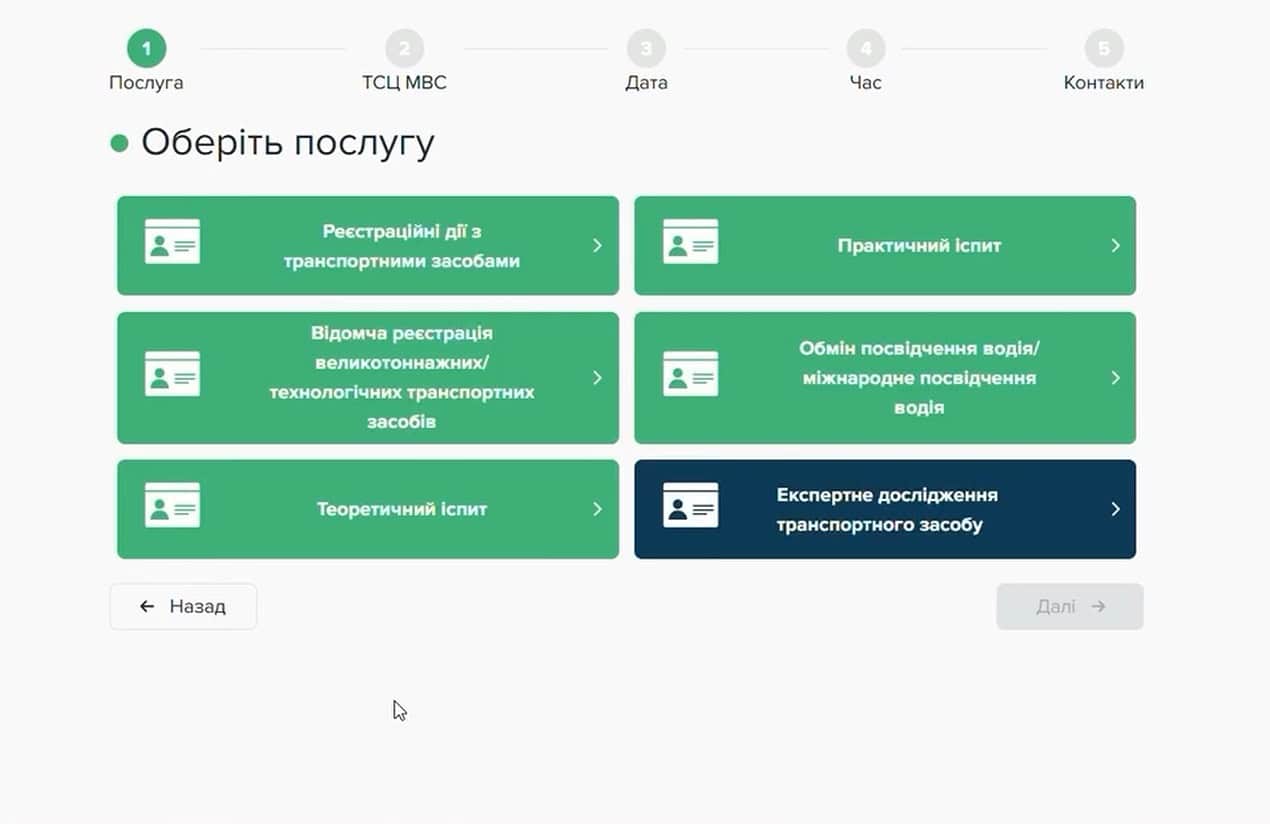The width and height of the screenshot is (1270, 824).
Task: Select Обмін посвідчення водія/міжнародне посвідчення
Action: [885, 378]
